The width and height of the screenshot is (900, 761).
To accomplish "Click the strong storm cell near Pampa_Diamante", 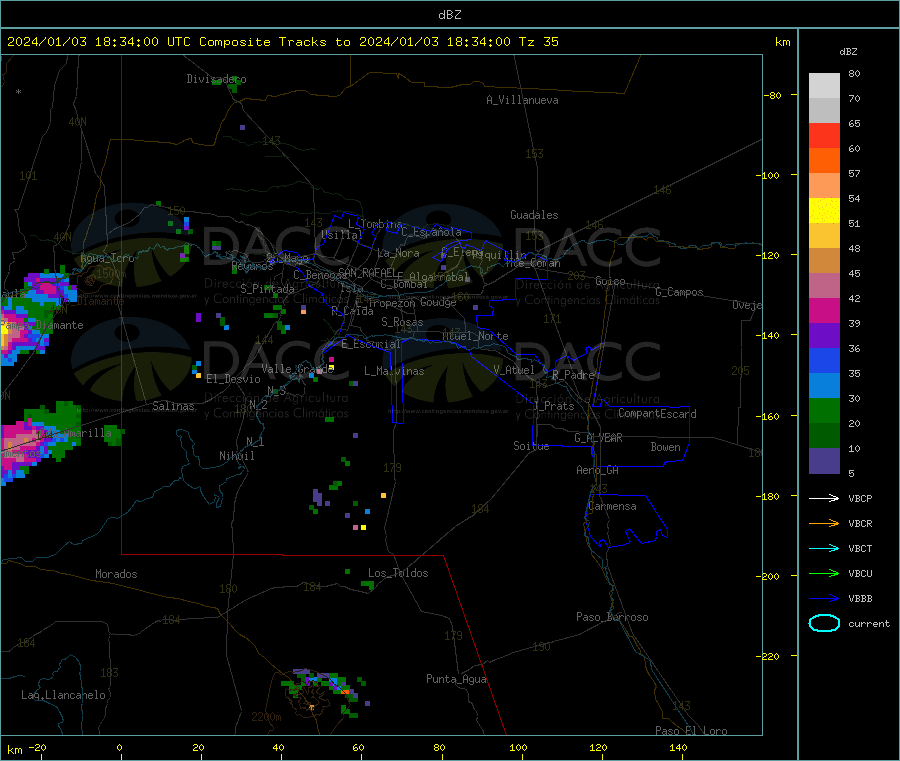I will [x=26, y=324].
